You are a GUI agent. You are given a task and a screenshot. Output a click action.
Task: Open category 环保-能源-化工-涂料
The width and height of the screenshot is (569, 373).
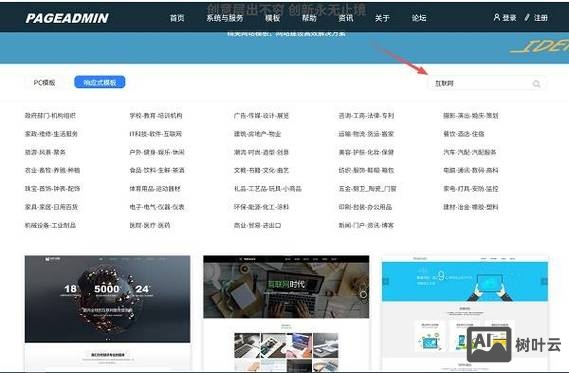[x=261, y=207]
